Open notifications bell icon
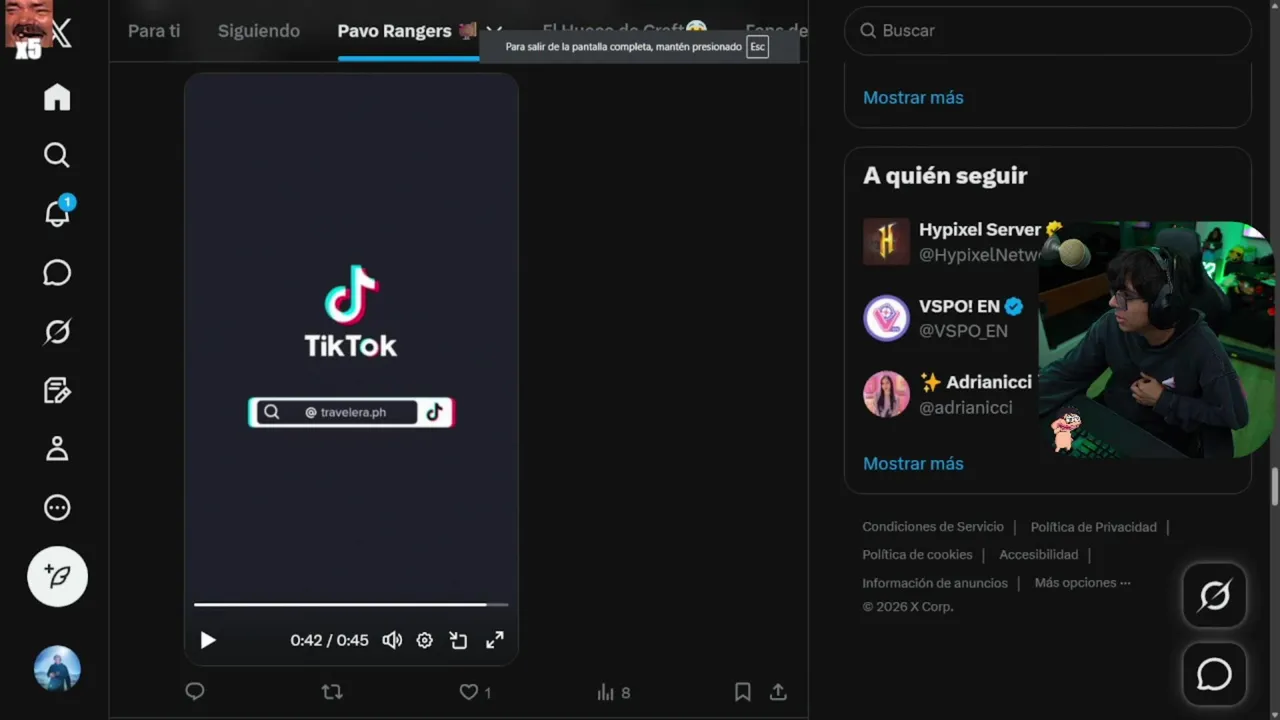1280x720 pixels. click(x=57, y=212)
